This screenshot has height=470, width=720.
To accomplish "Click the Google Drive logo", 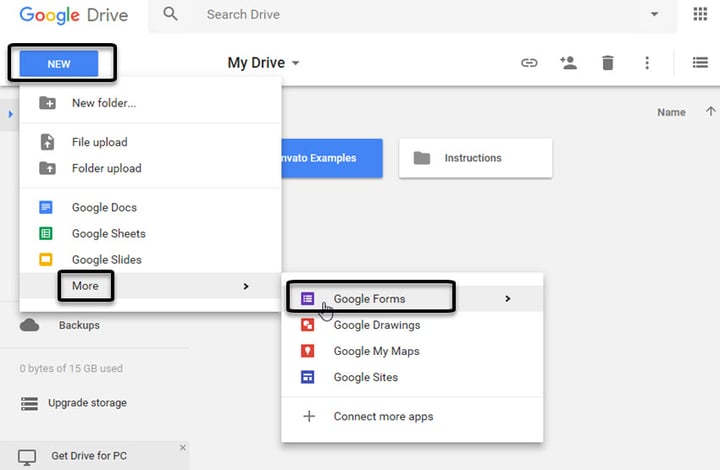I will point(73,15).
